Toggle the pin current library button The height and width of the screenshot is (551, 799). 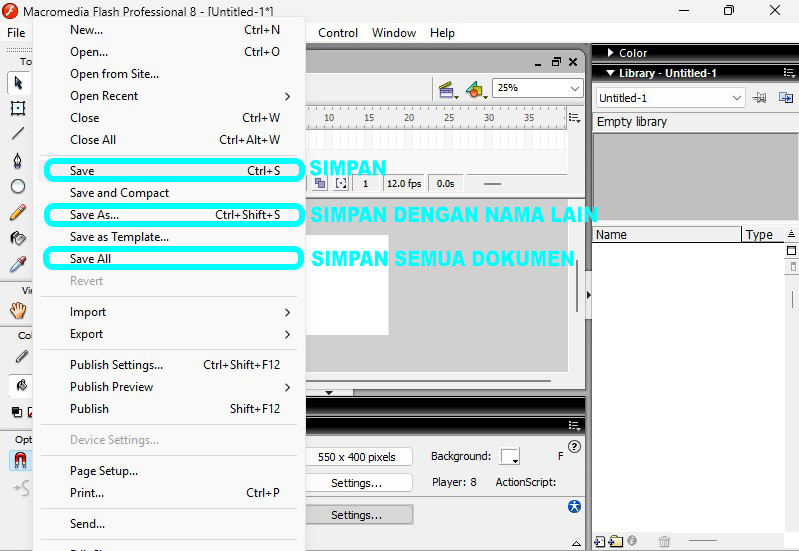760,98
